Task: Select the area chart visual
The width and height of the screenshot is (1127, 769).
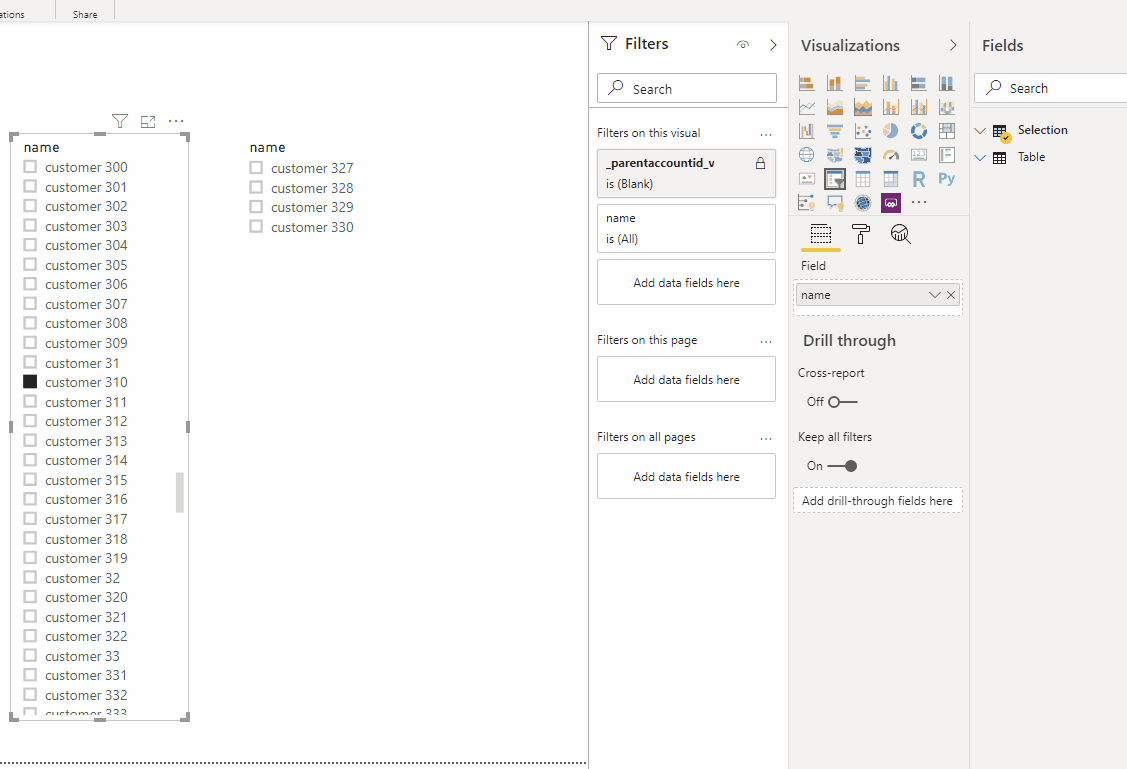Action: 834,107
